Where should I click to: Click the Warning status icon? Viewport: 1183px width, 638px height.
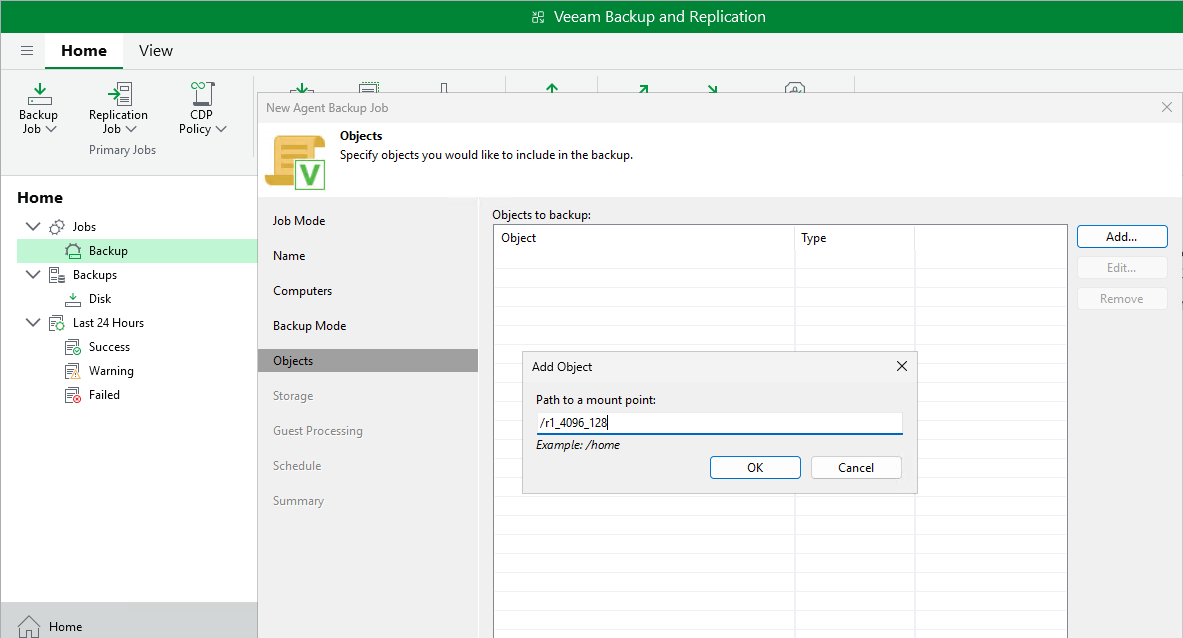72,372
